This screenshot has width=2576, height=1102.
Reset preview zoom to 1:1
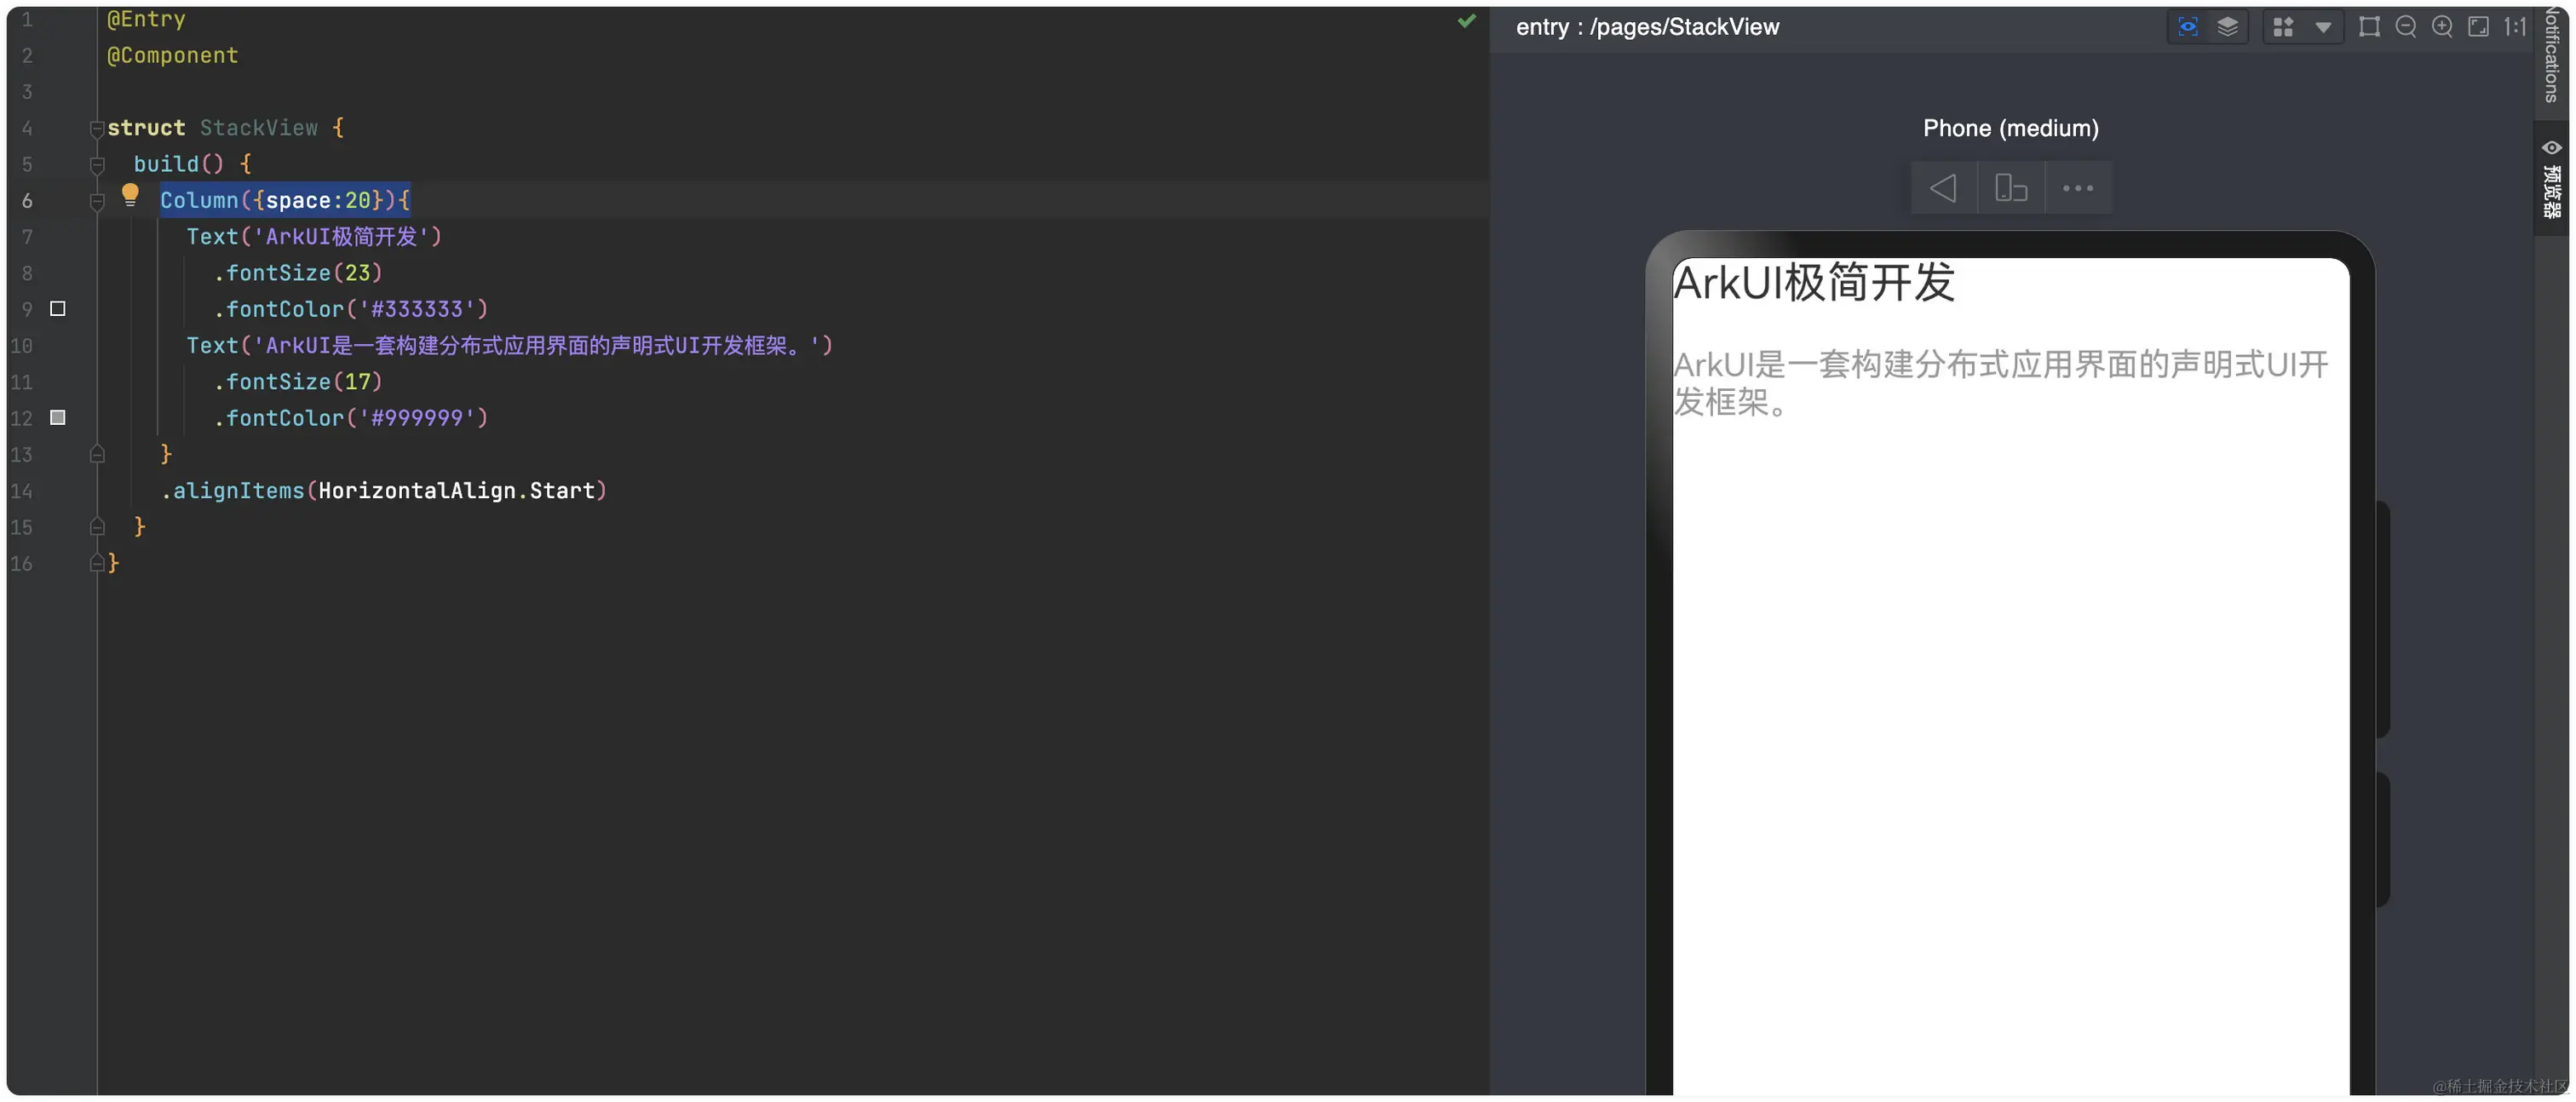coord(2515,27)
